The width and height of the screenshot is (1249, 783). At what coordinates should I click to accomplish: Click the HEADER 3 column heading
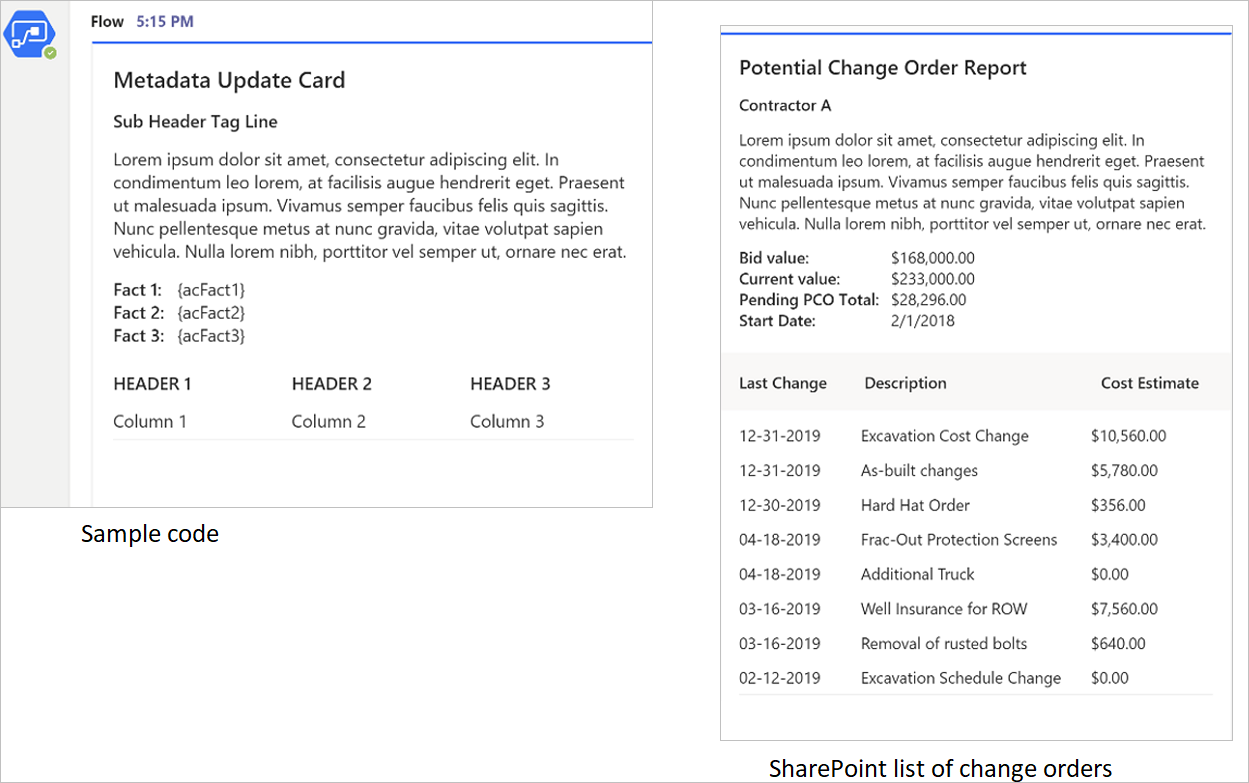tap(510, 384)
